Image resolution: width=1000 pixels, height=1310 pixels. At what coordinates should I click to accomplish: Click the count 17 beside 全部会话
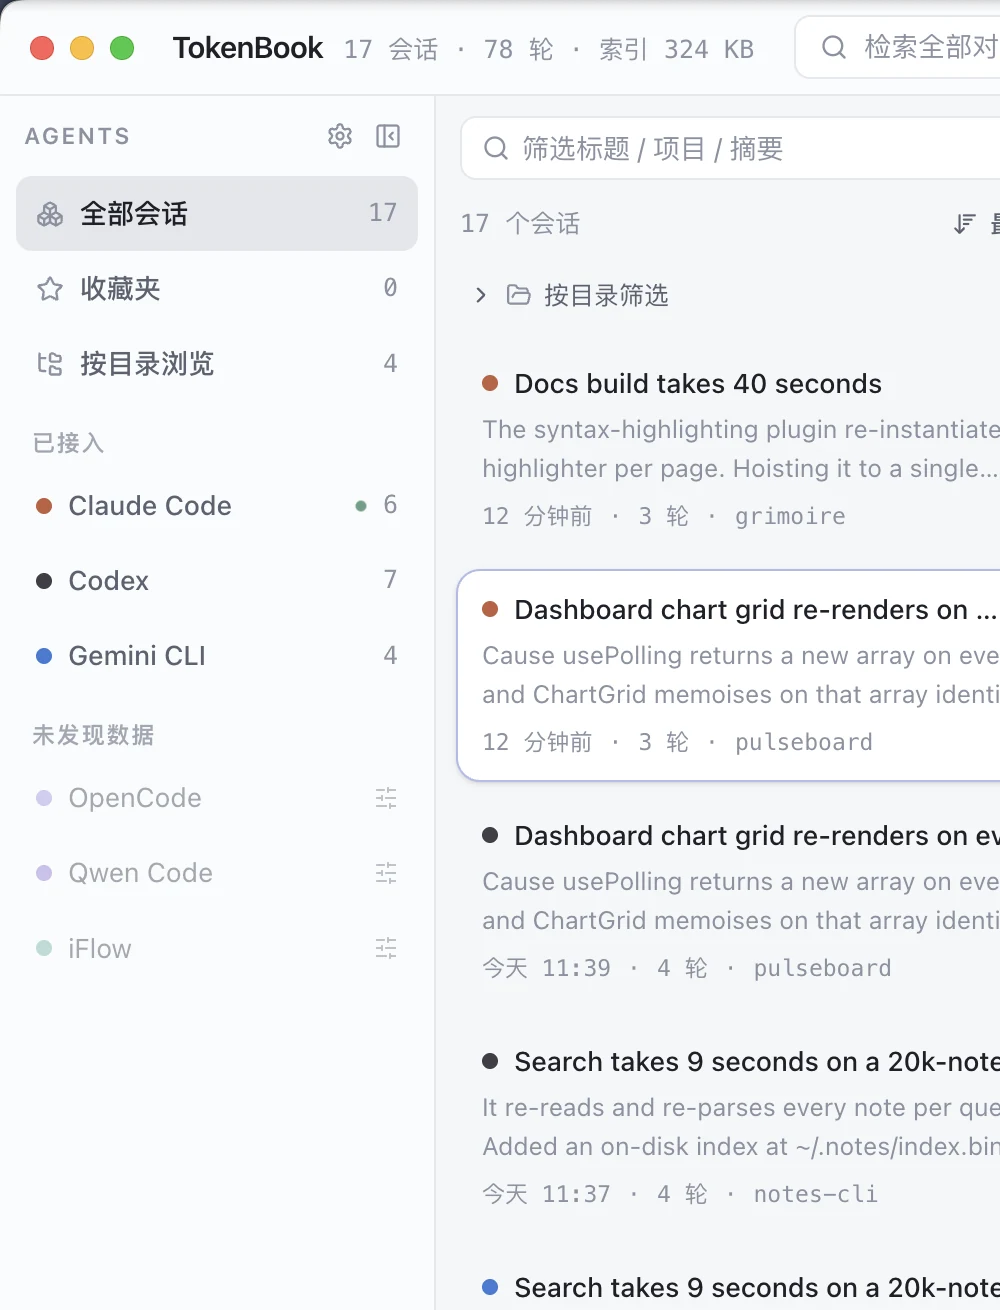pyautogui.click(x=383, y=212)
